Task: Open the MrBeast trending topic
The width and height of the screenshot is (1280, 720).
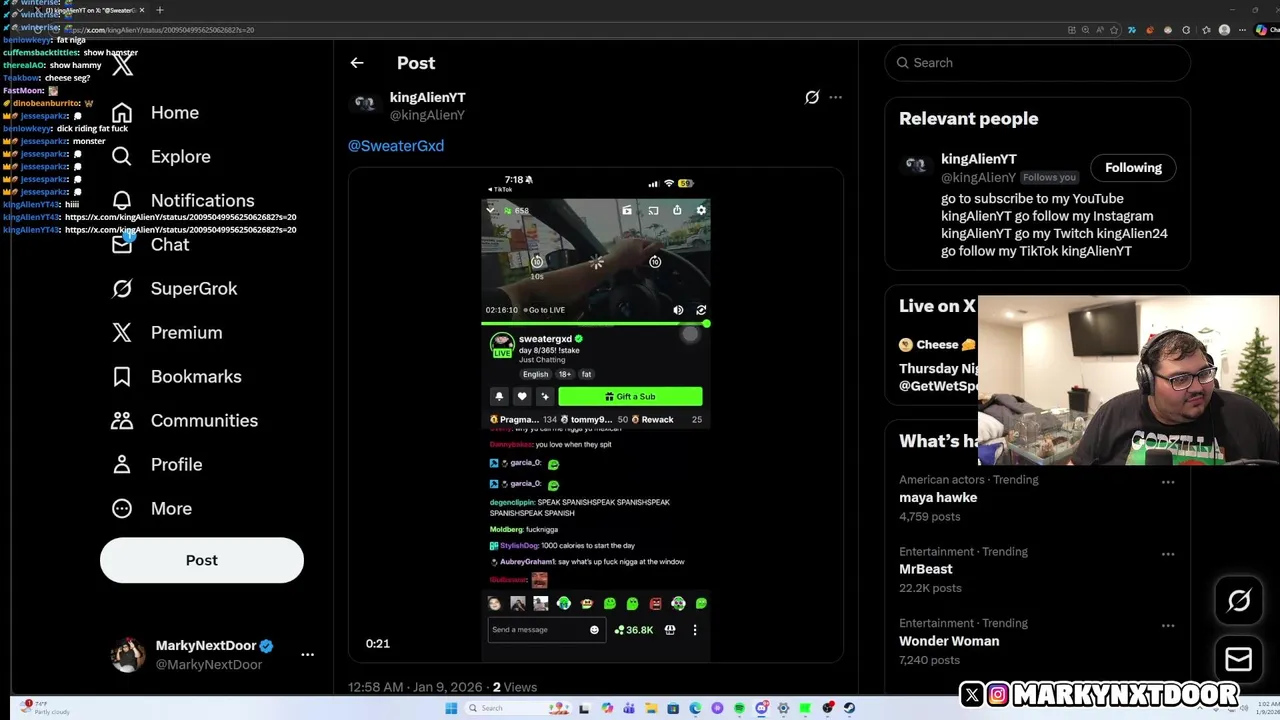Action: [926, 569]
